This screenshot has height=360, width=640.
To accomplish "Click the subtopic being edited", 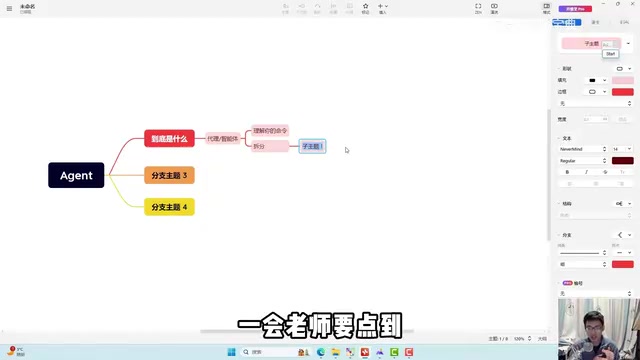I will pos(312,146).
